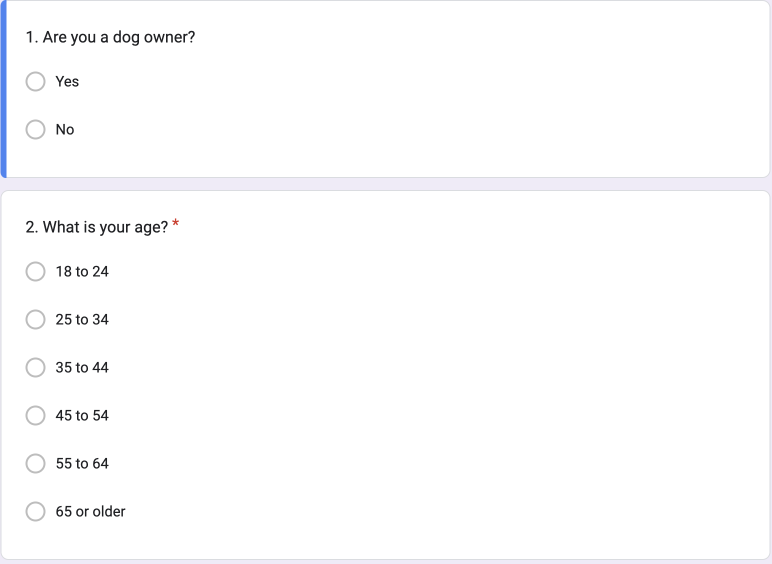Click the "45 to 54" label text
Image resolution: width=772 pixels, height=564 pixels.
82,416
